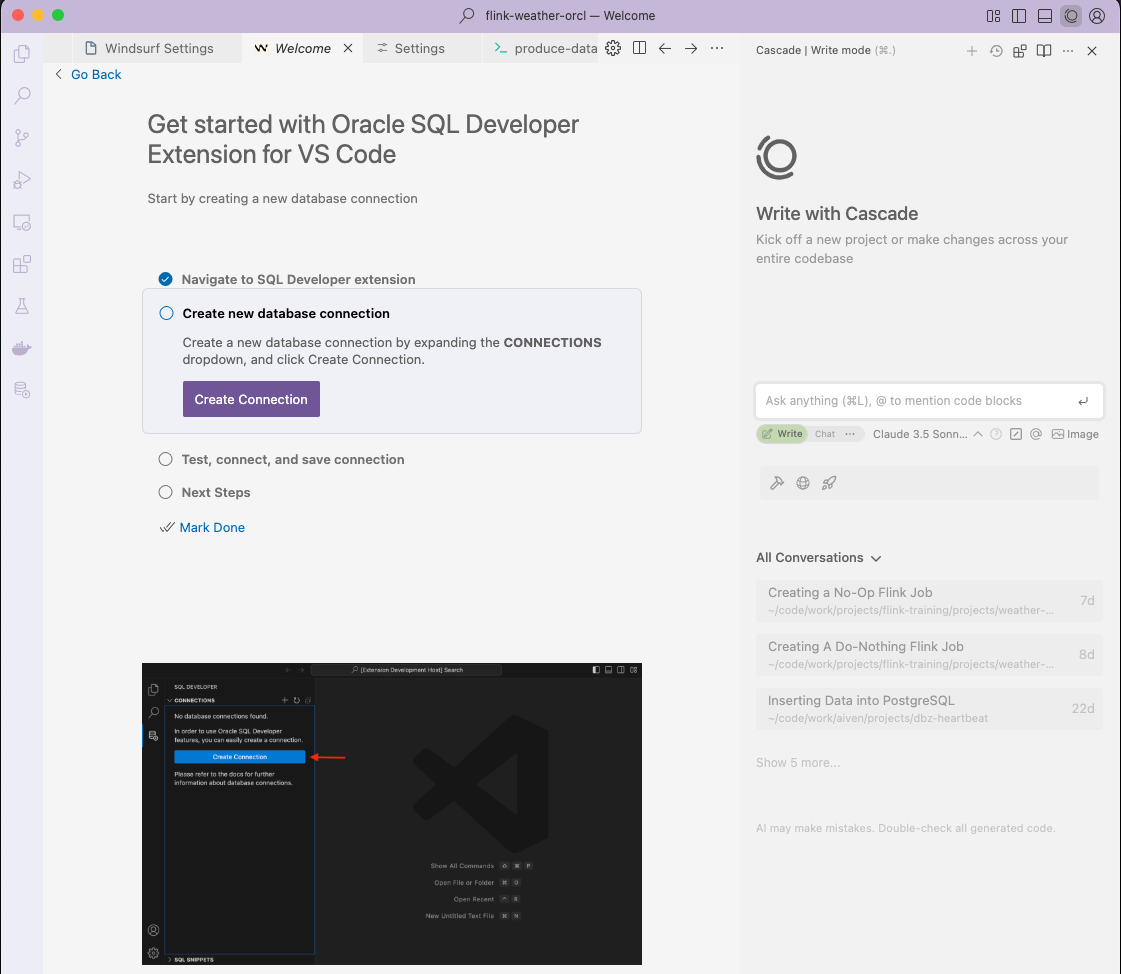The height and width of the screenshot is (974, 1121).
Task: Switch Cascade to Write mode
Action: point(781,434)
